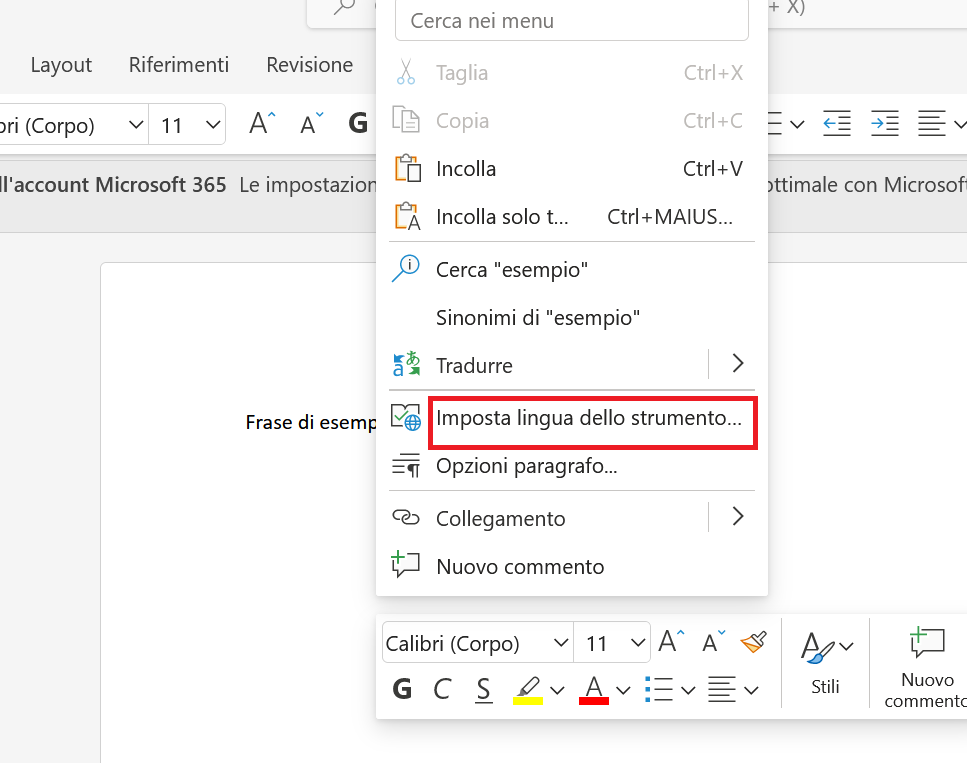Toggle underline S in mini toolbar
The height and width of the screenshot is (763, 967).
[x=484, y=690]
